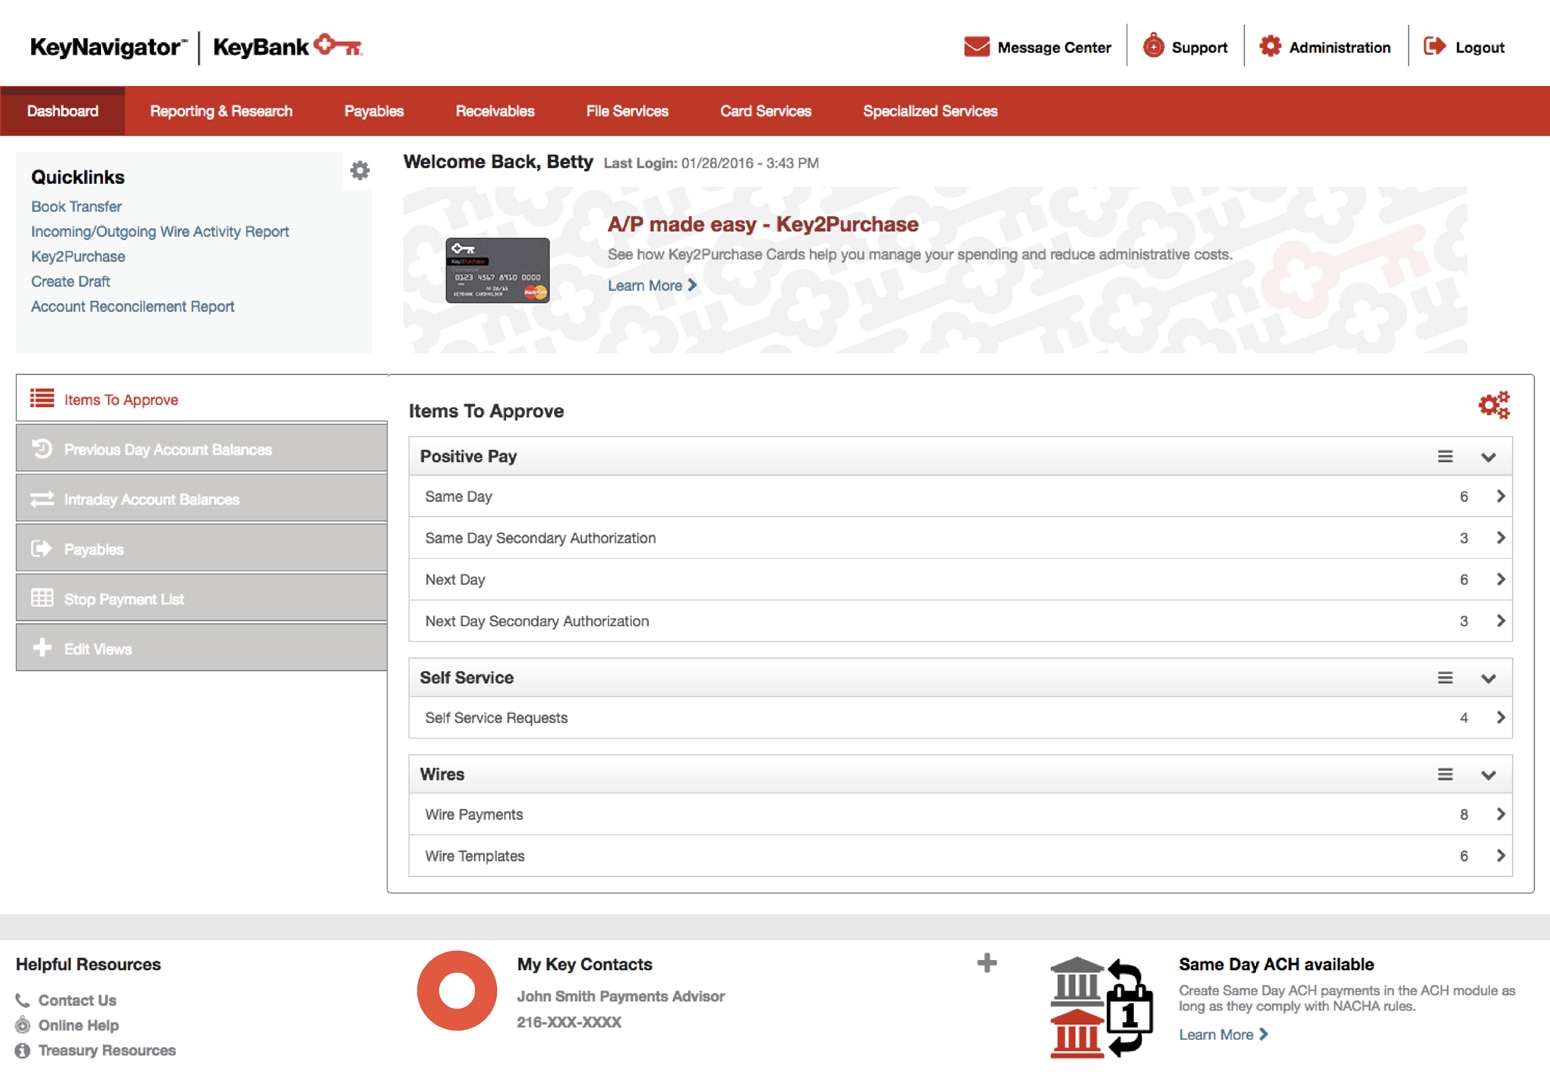Click the Key2Purchase card image
The height and width of the screenshot is (1087, 1550).
coord(497,270)
